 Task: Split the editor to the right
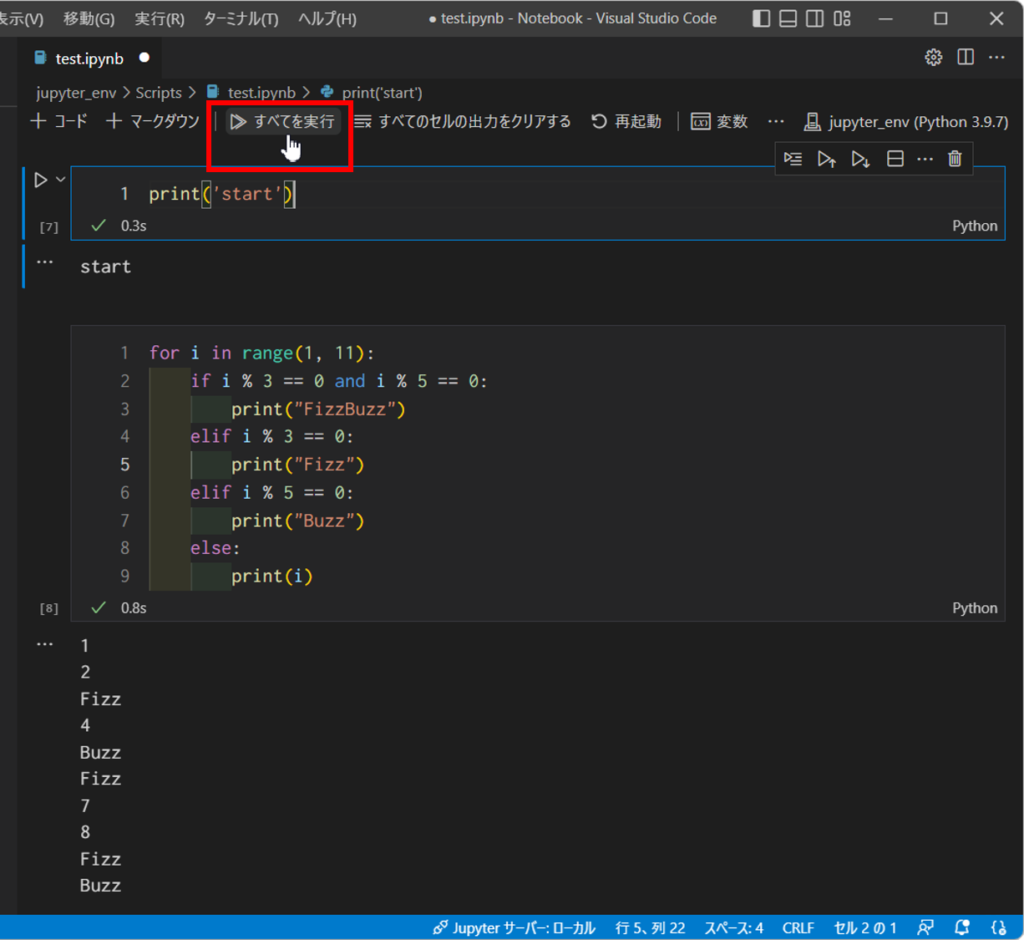coord(965,57)
